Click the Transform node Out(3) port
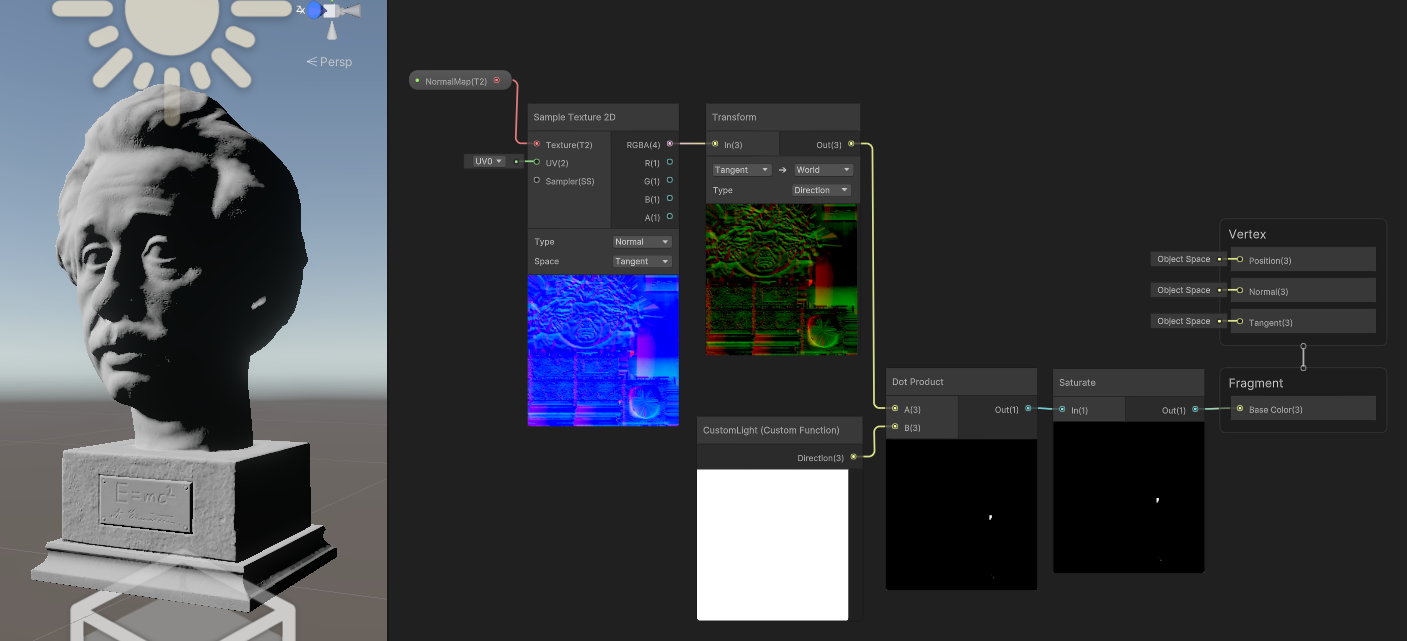 [x=851, y=144]
